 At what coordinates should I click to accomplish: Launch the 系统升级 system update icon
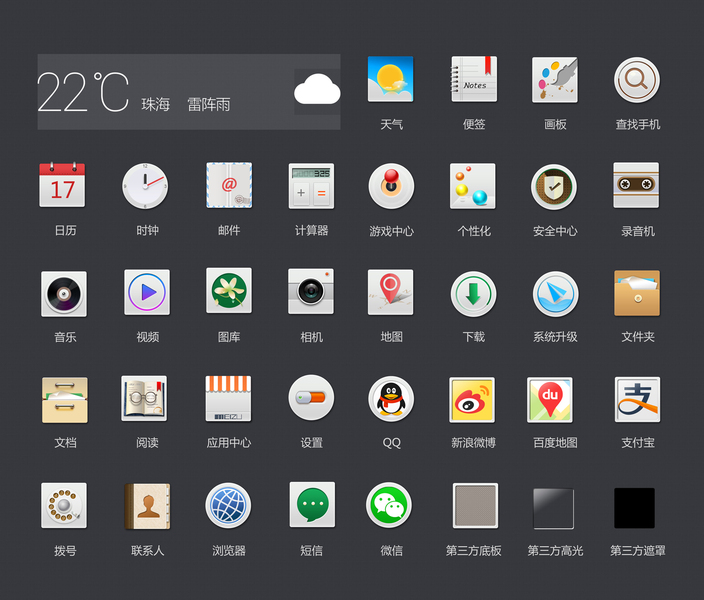(x=555, y=294)
